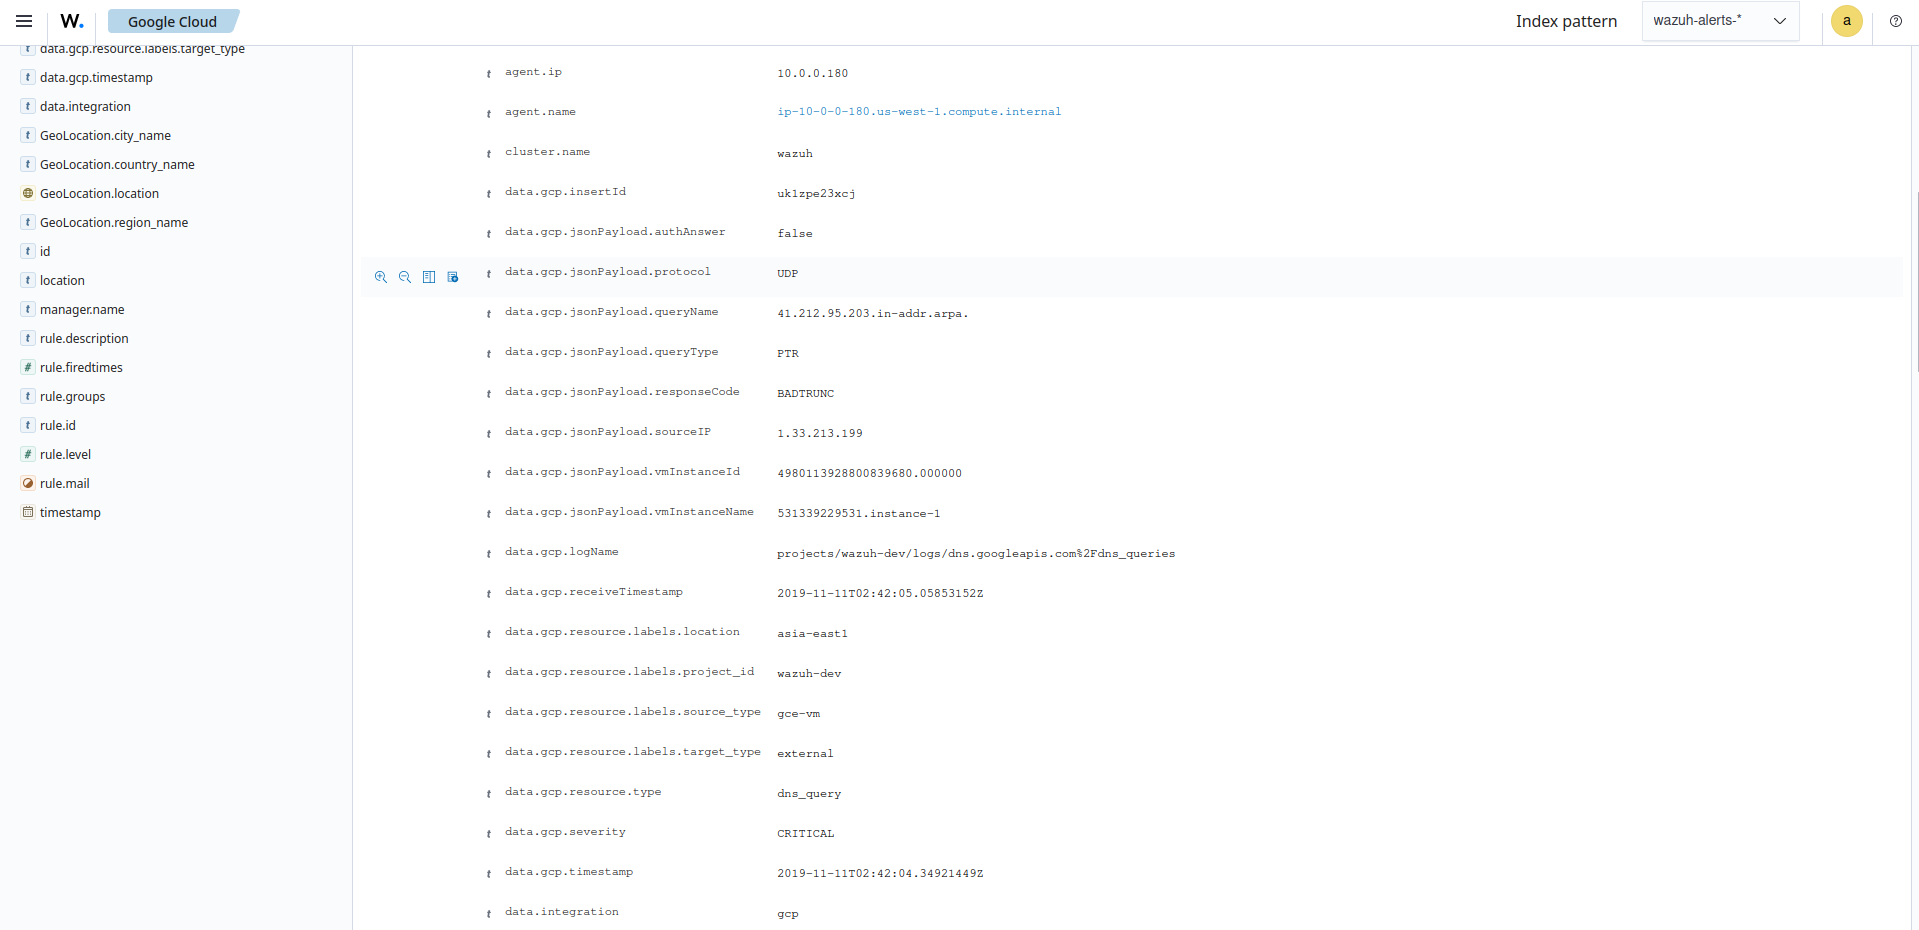1919x930 pixels.
Task: Select the GeoLocation.city_name field
Action: point(104,135)
